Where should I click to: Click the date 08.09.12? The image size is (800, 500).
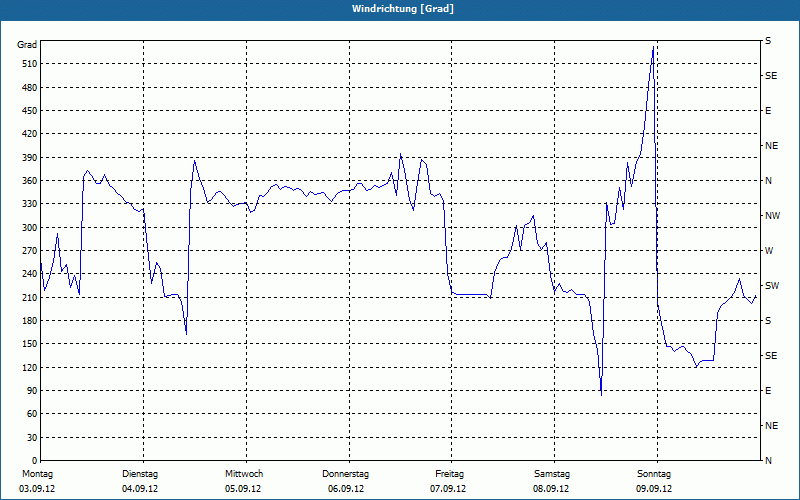click(551, 489)
